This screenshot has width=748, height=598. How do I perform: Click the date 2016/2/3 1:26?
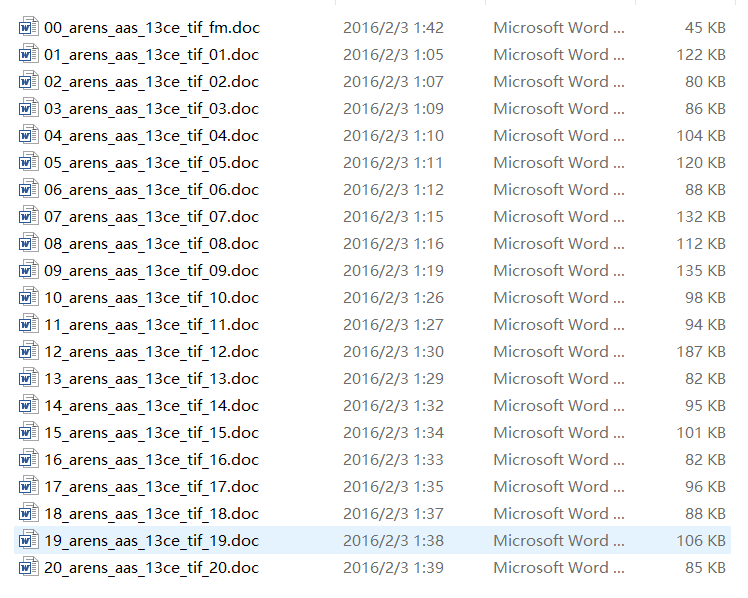[x=394, y=298]
